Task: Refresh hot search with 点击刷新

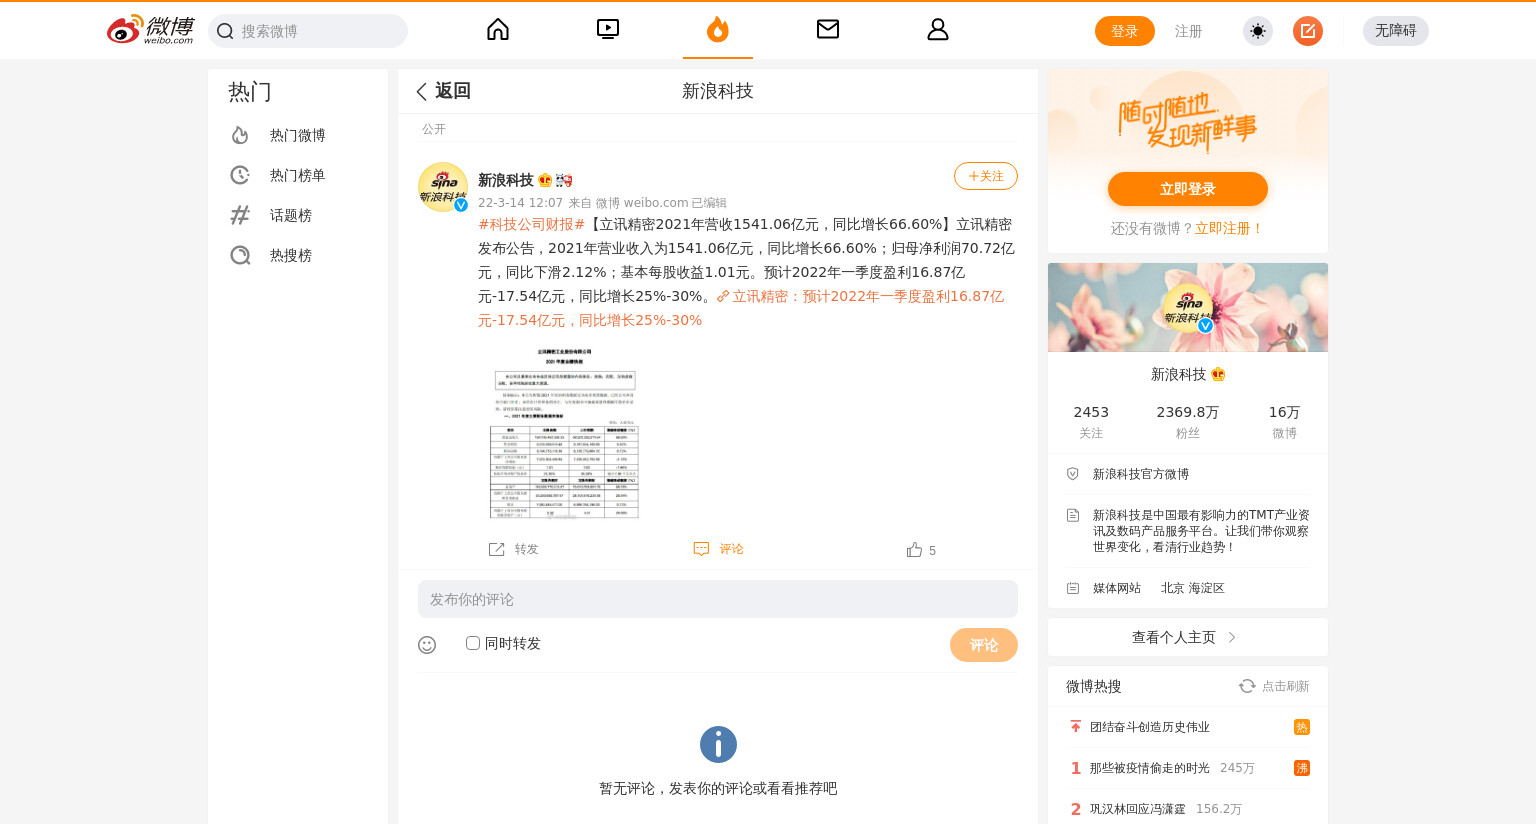Action: 1274,686
